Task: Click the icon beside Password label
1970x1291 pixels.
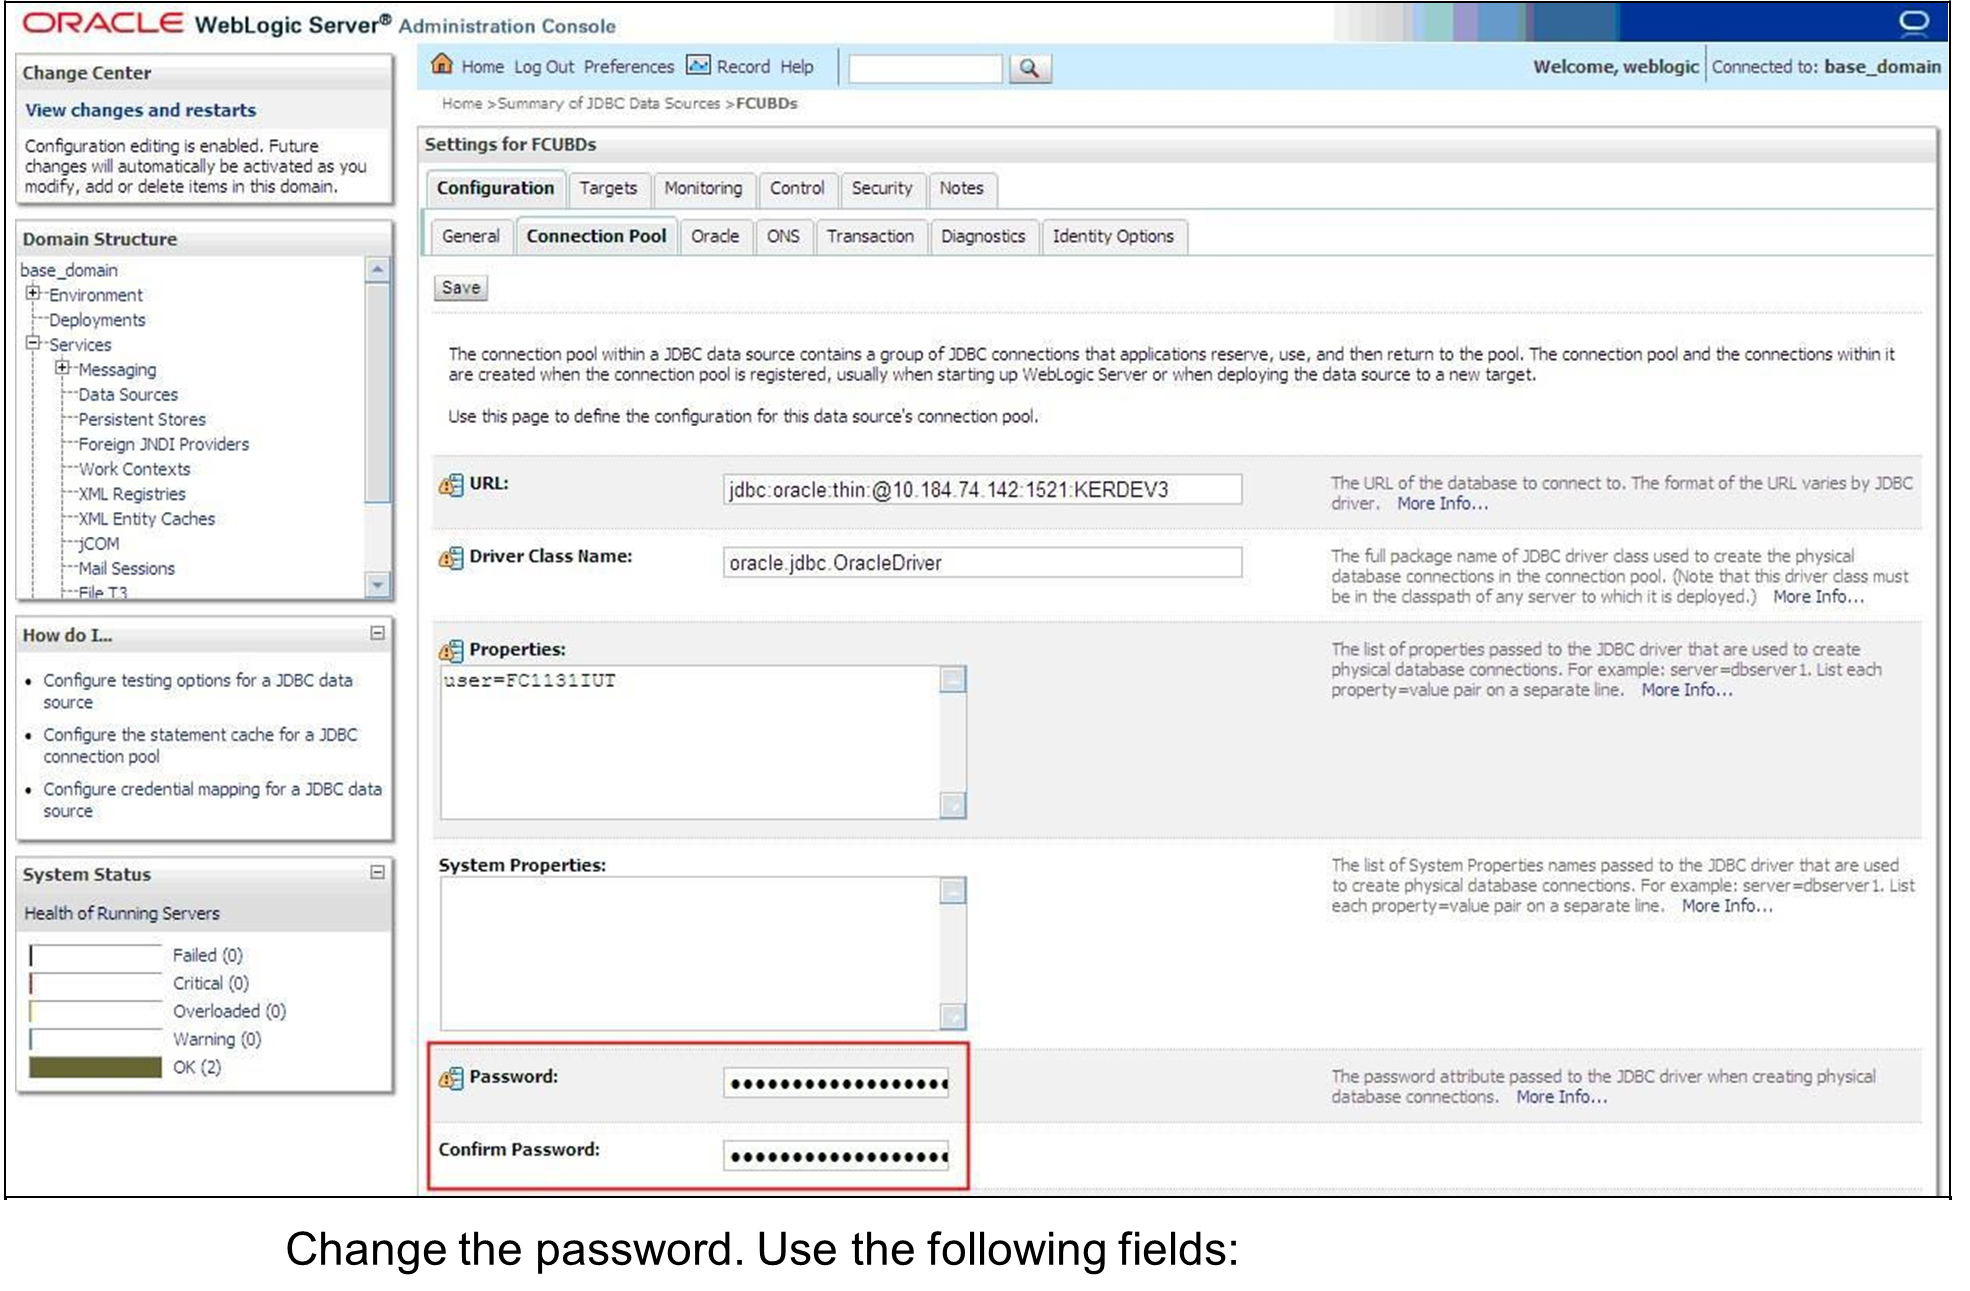Action: [x=451, y=1078]
